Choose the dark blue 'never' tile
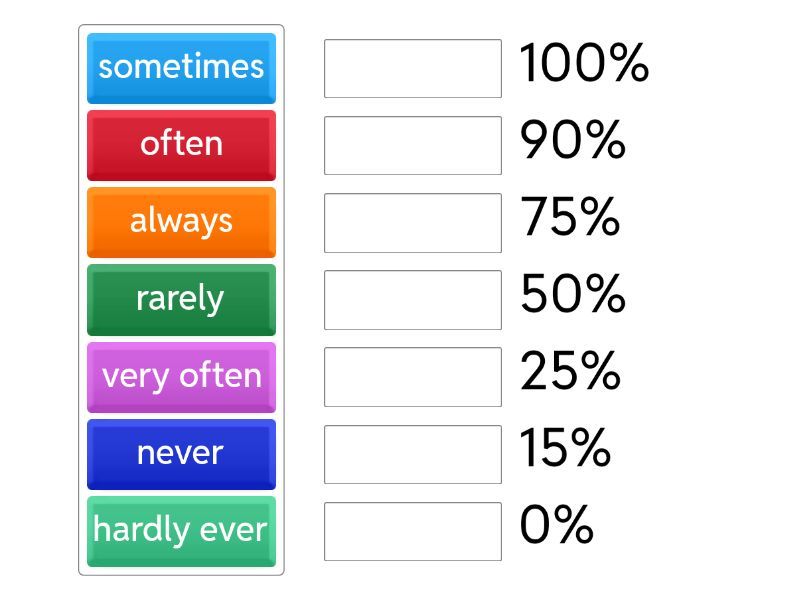The image size is (800, 600). pos(181,454)
